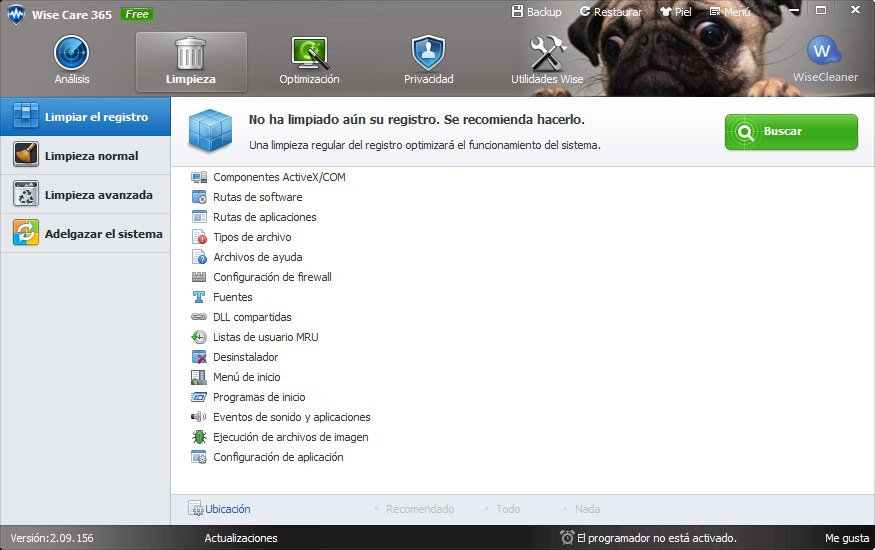Click 'El programador no está activado' text

pos(656,538)
